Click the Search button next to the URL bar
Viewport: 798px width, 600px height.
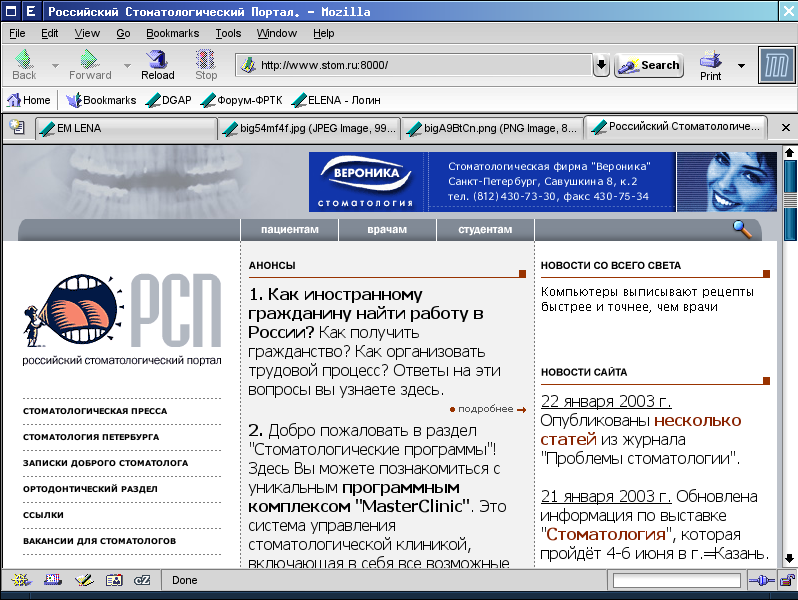pyautogui.click(x=649, y=65)
